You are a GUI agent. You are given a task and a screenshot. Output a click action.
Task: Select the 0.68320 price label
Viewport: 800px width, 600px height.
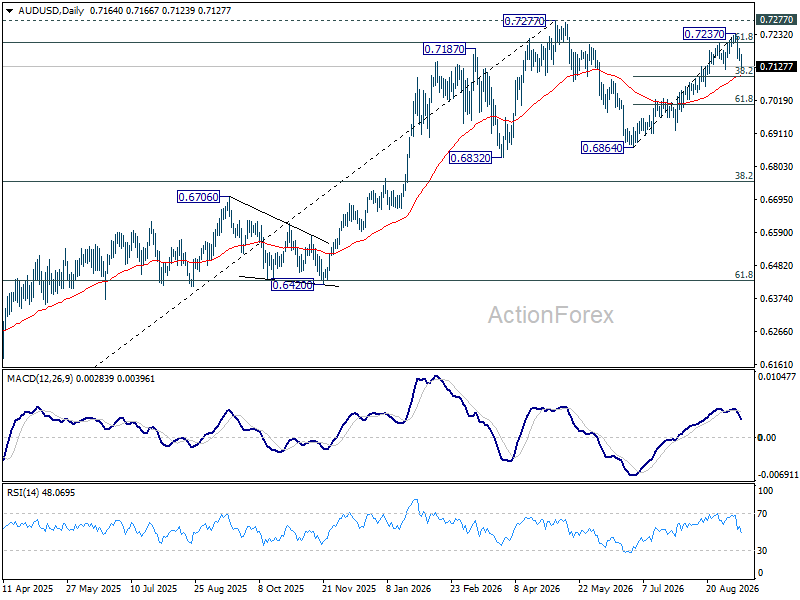pos(470,158)
